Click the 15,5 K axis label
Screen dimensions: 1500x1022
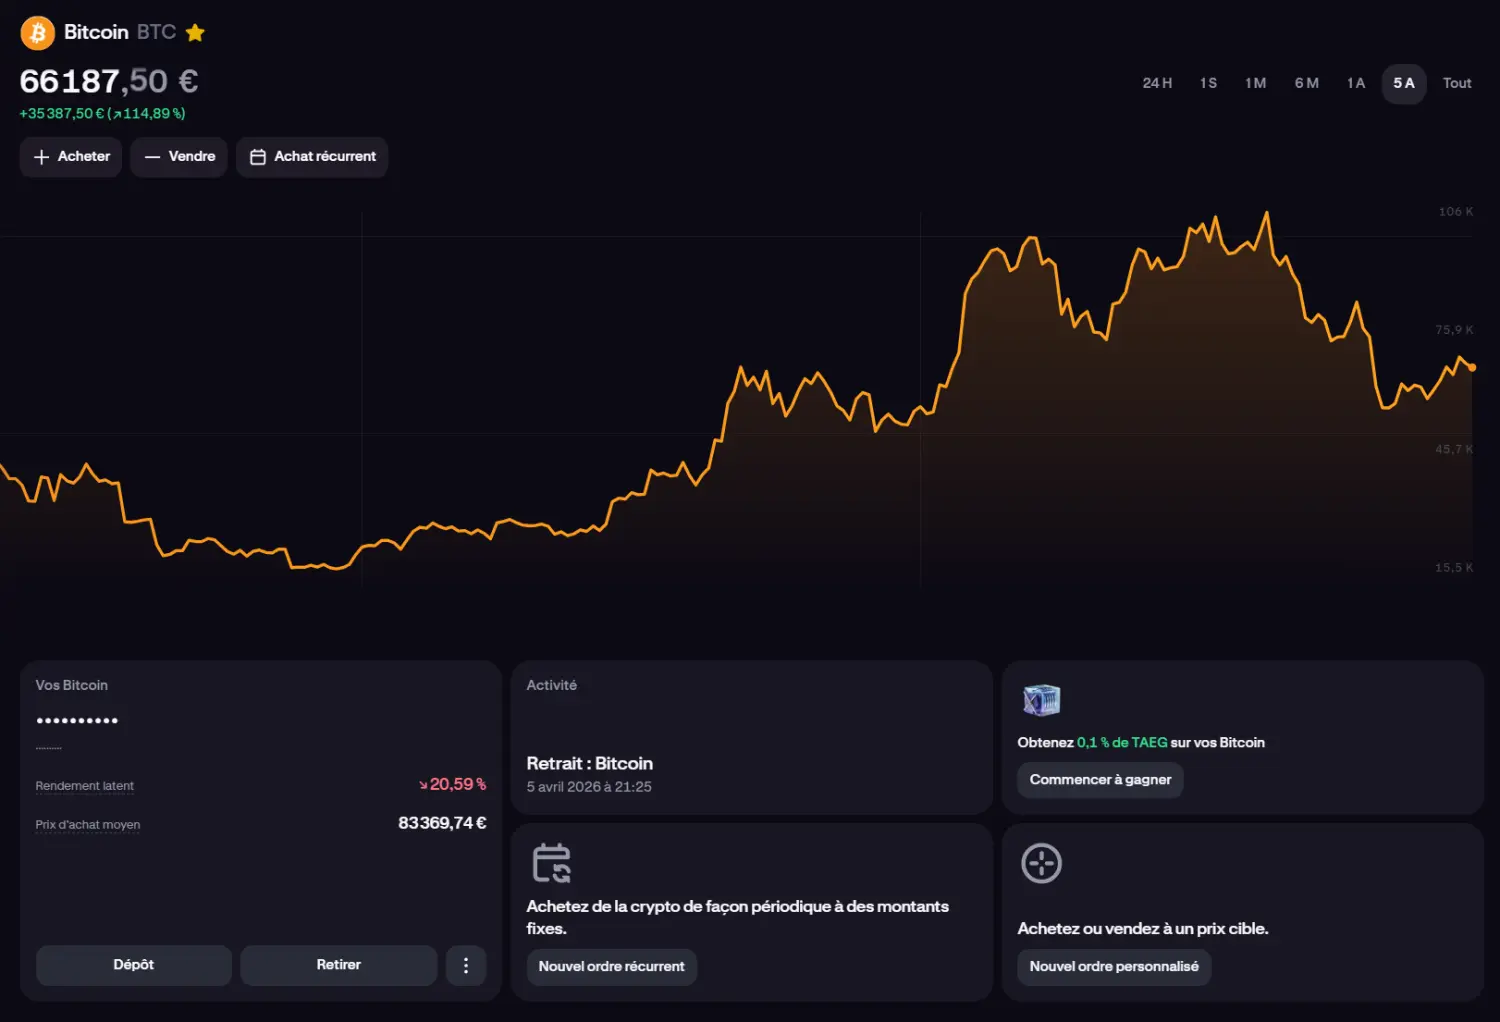coord(1454,568)
